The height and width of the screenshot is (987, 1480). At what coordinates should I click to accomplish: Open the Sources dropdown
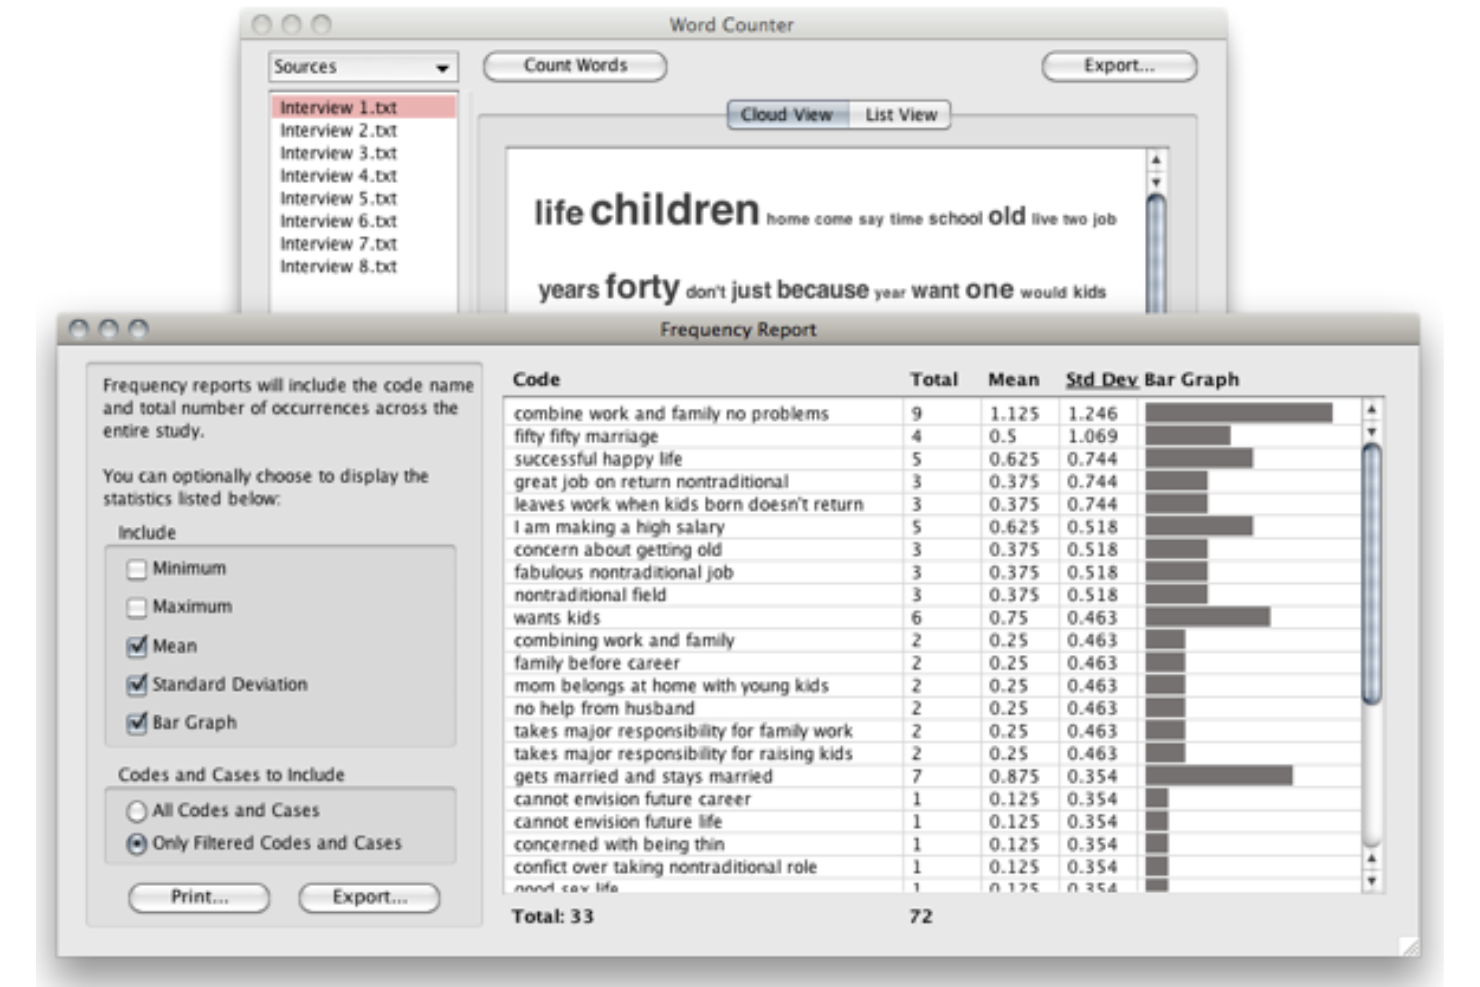click(x=363, y=67)
